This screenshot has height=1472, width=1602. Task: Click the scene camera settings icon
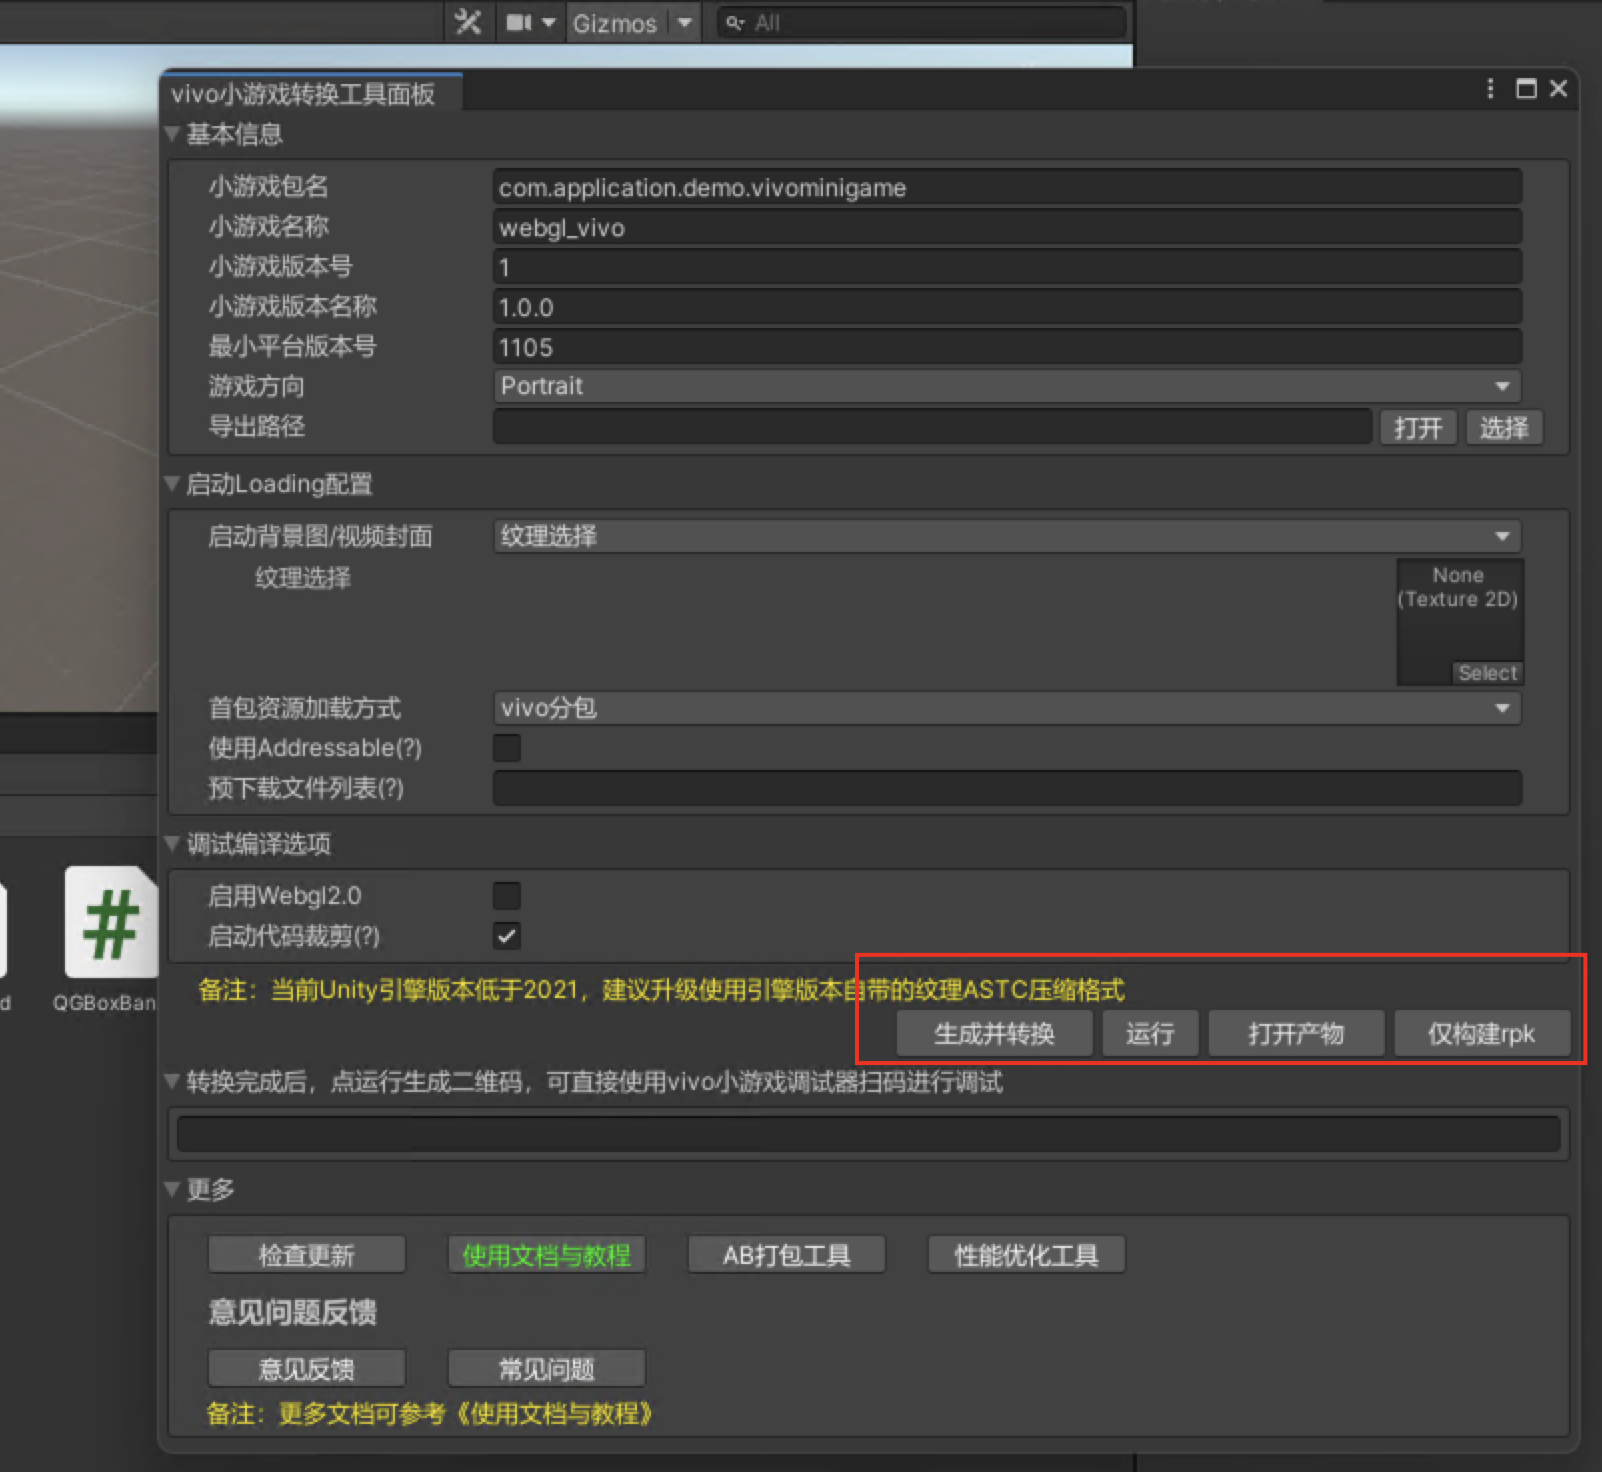pyautogui.click(x=518, y=22)
